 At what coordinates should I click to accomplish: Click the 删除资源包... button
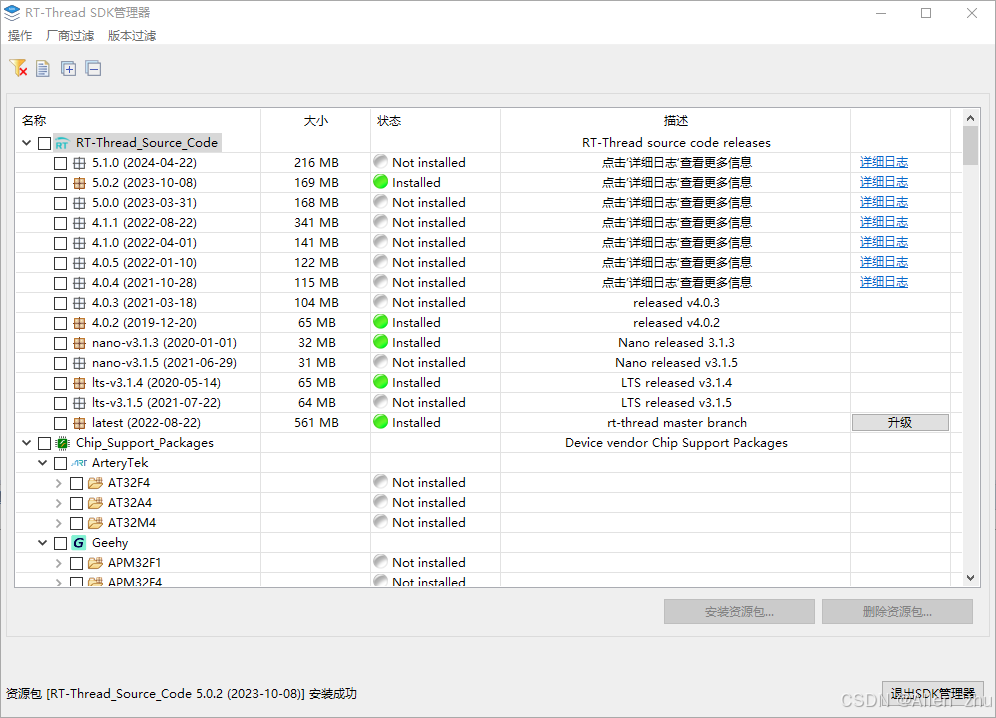(x=898, y=612)
